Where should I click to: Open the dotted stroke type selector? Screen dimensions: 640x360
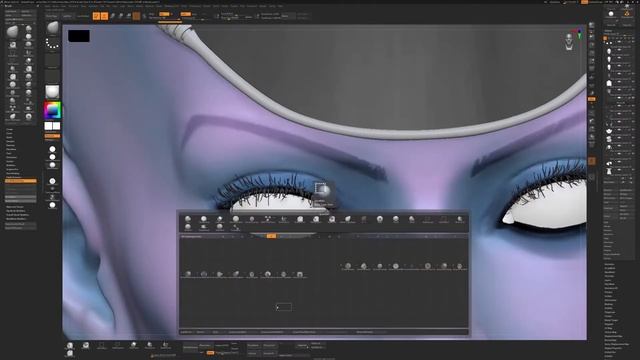[x=52, y=44]
